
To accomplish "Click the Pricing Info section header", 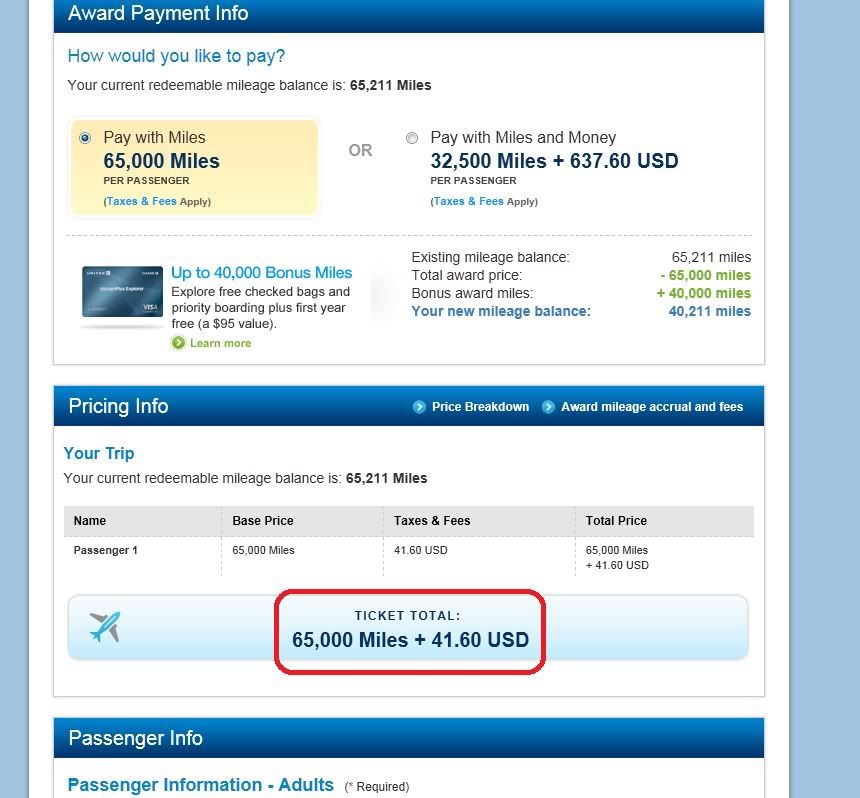I will tap(118, 406).
